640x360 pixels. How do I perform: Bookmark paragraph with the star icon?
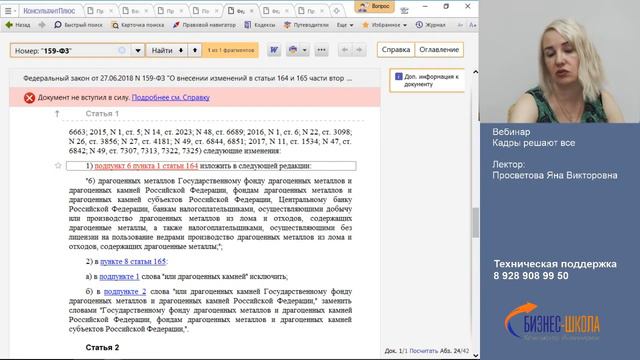(58, 165)
